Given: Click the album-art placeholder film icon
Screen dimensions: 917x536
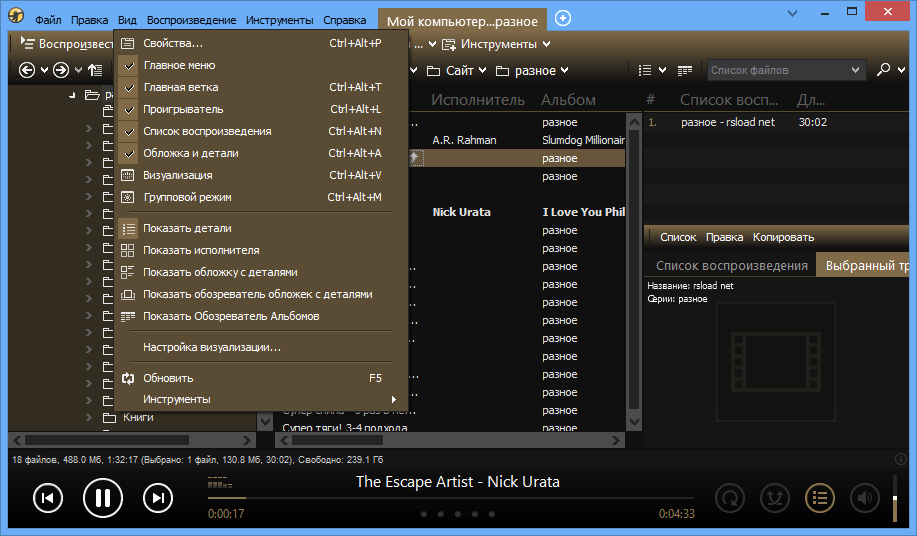Looking at the screenshot, I should coord(776,361).
